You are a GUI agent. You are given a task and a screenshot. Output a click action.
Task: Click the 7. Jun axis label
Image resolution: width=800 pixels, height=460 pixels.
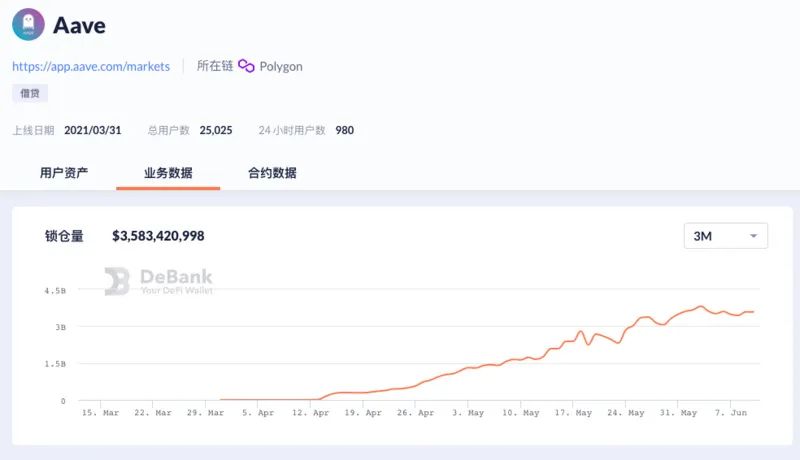731,413
